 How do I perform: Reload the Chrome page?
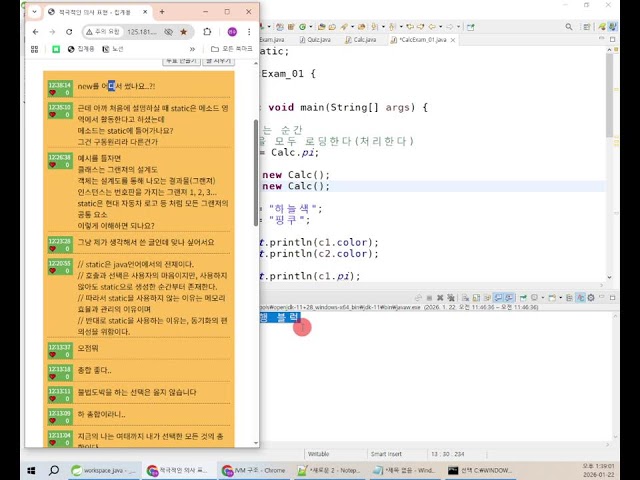click(x=69, y=32)
